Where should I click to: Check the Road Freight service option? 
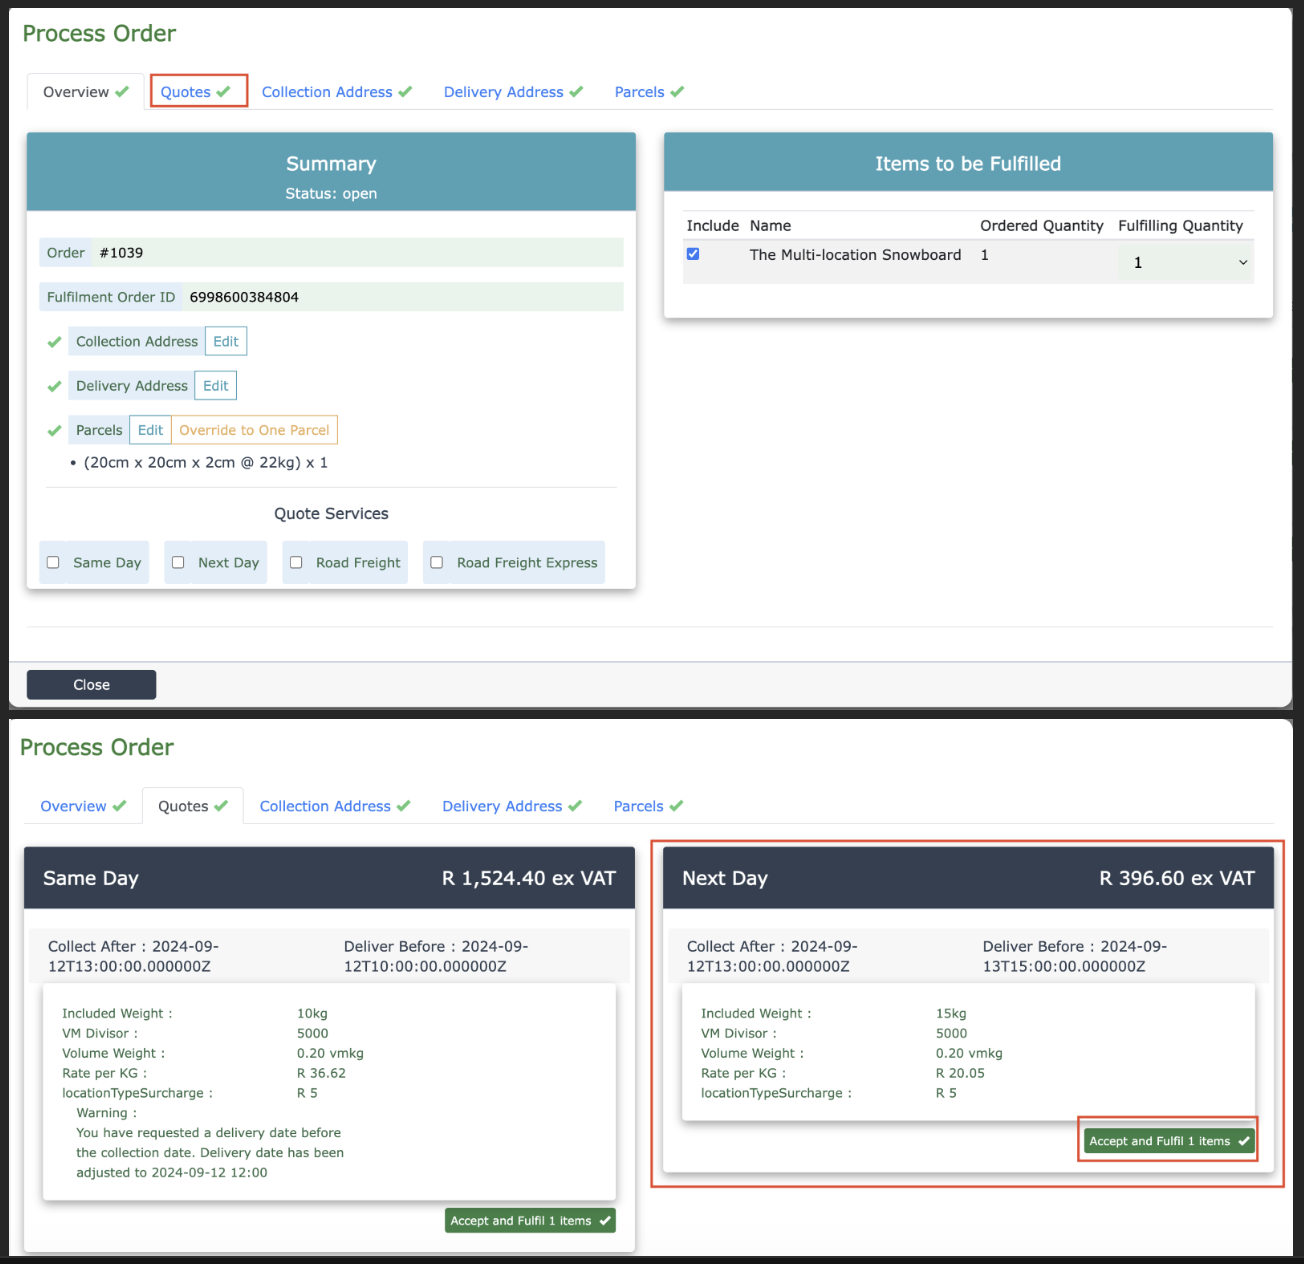(296, 563)
